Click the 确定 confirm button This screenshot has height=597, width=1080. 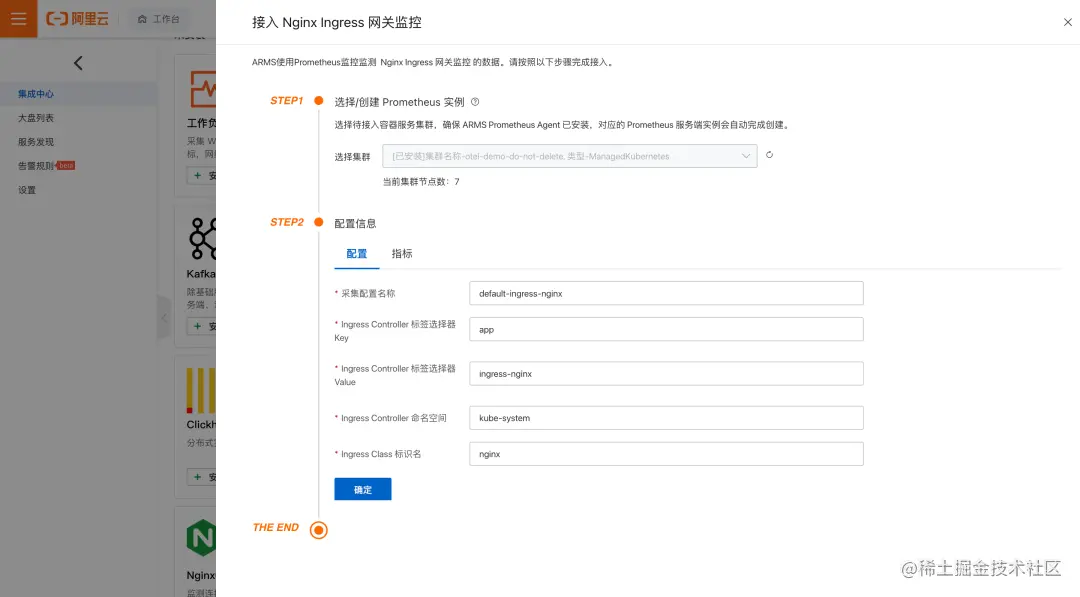coord(363,490)
